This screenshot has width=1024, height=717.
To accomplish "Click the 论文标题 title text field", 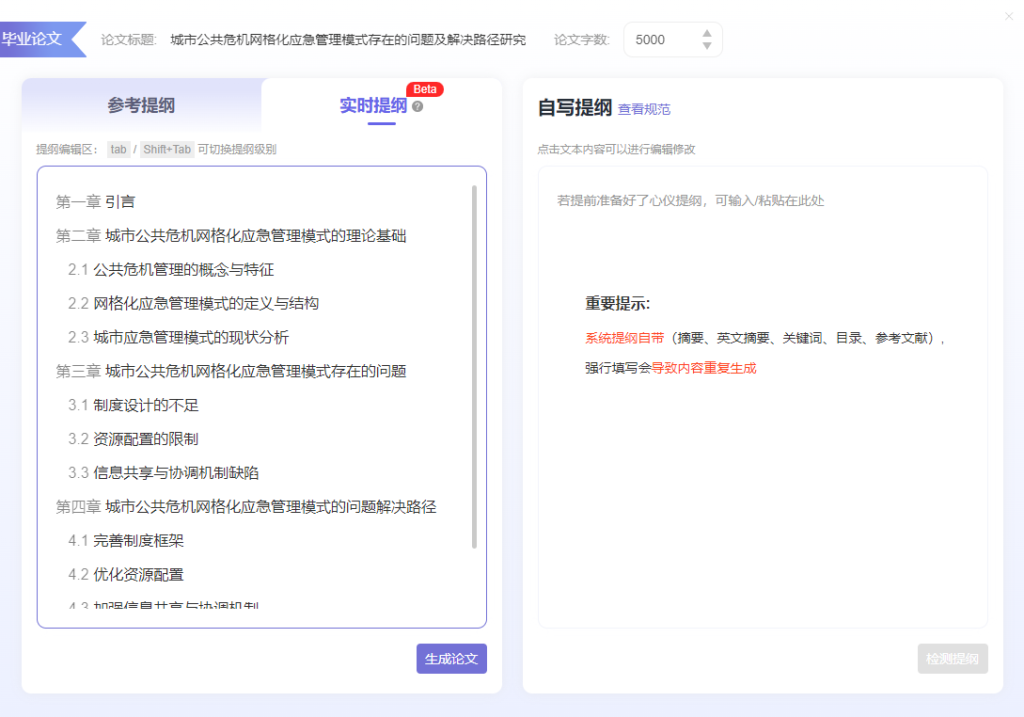I will (348, 40).
